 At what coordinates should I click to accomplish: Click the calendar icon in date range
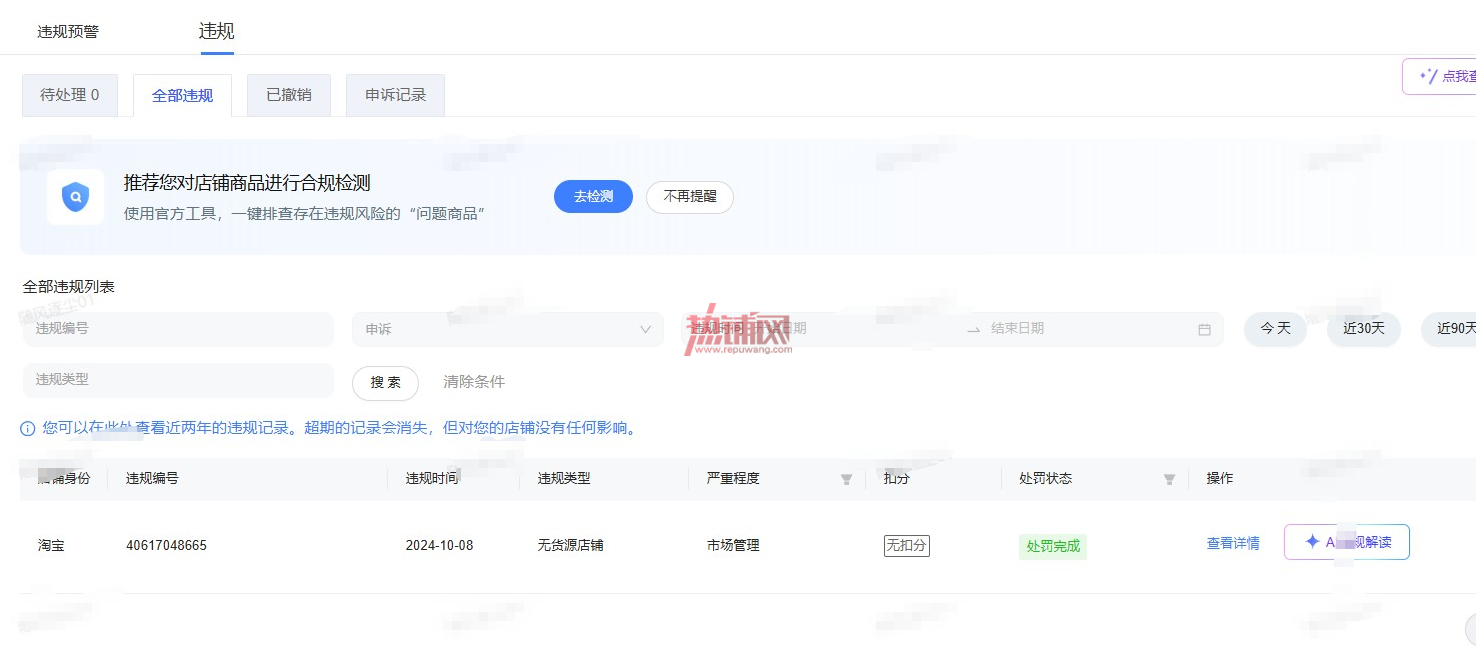tap(1204, 329)
